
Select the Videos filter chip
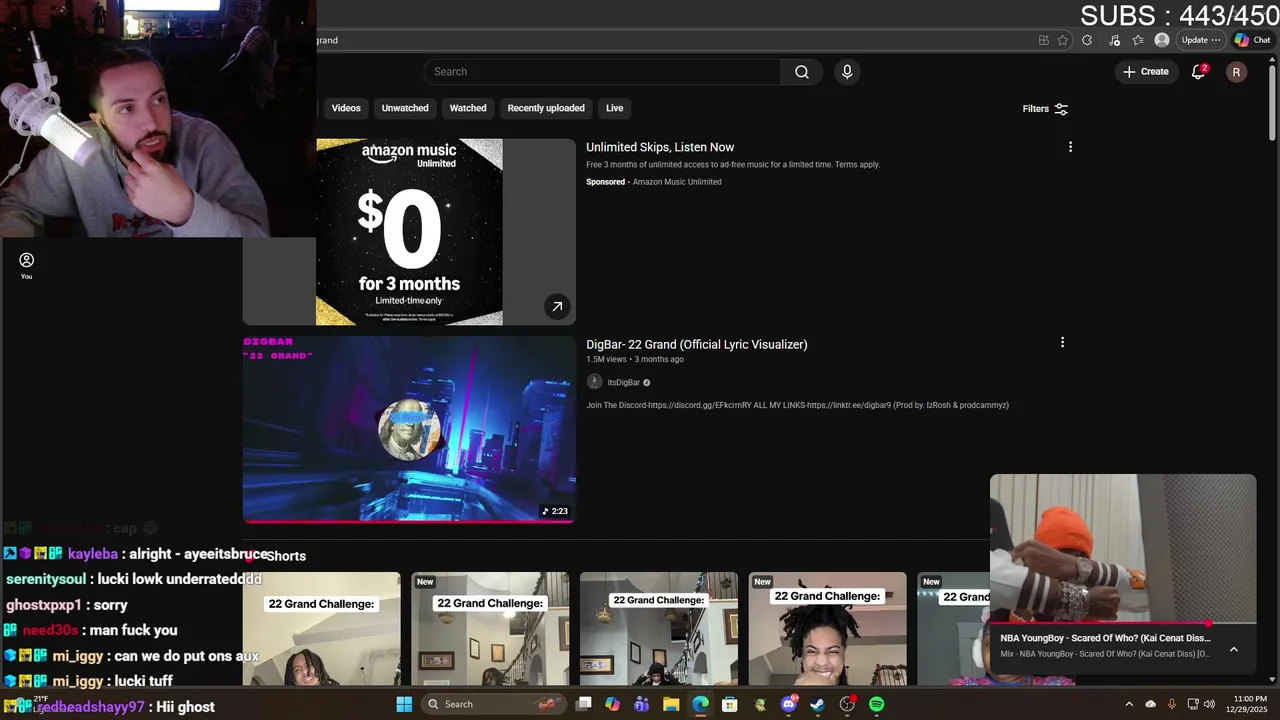346,108
